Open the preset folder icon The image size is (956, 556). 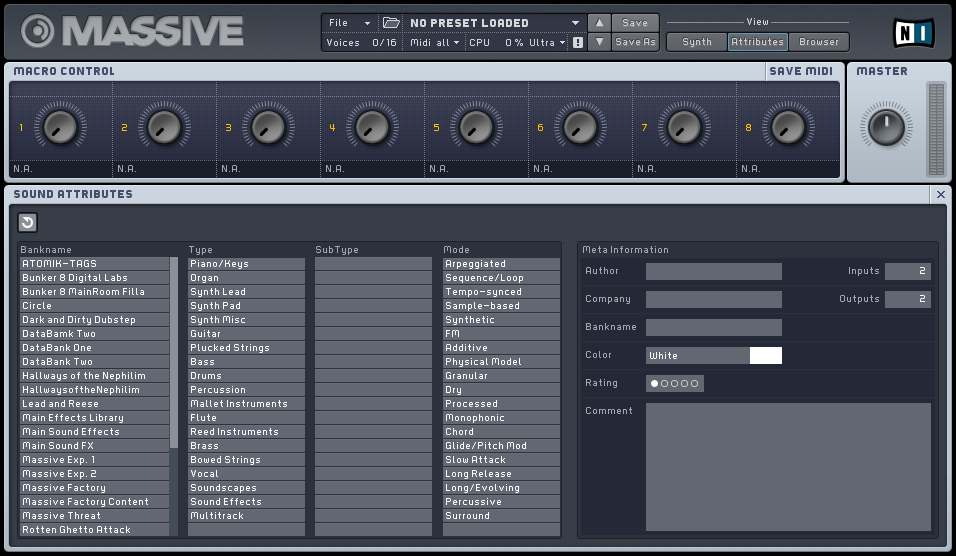coord(391,23)
